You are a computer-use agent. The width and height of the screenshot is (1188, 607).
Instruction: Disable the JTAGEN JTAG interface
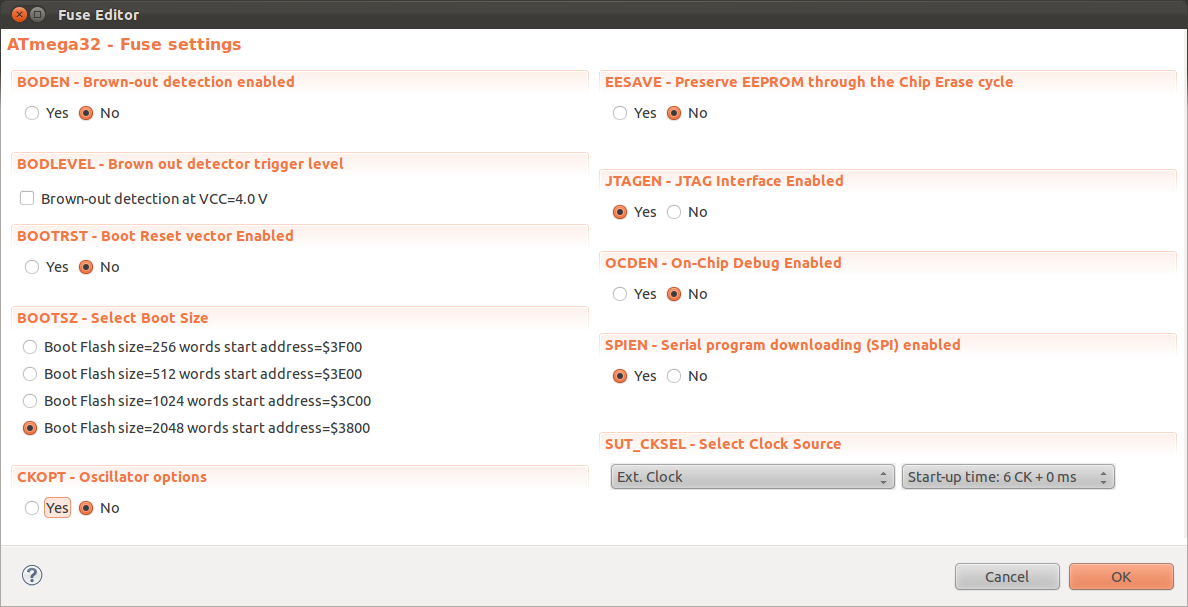[x=675, y=212]
